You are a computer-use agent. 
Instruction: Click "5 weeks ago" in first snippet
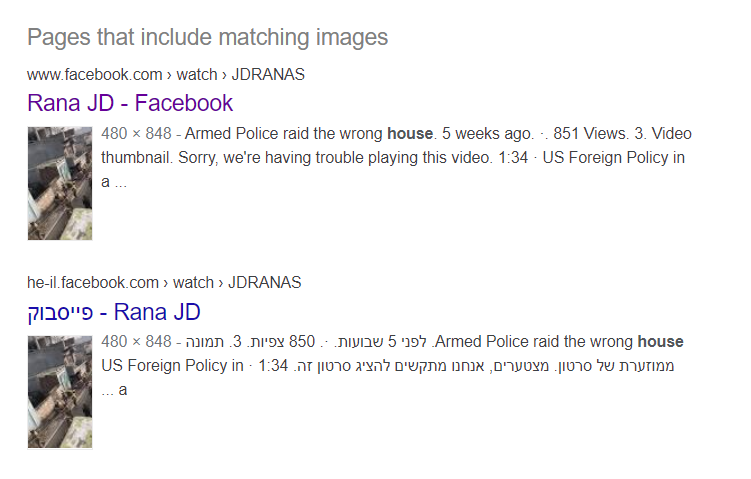pyautogui.click(x=487, y=134)
